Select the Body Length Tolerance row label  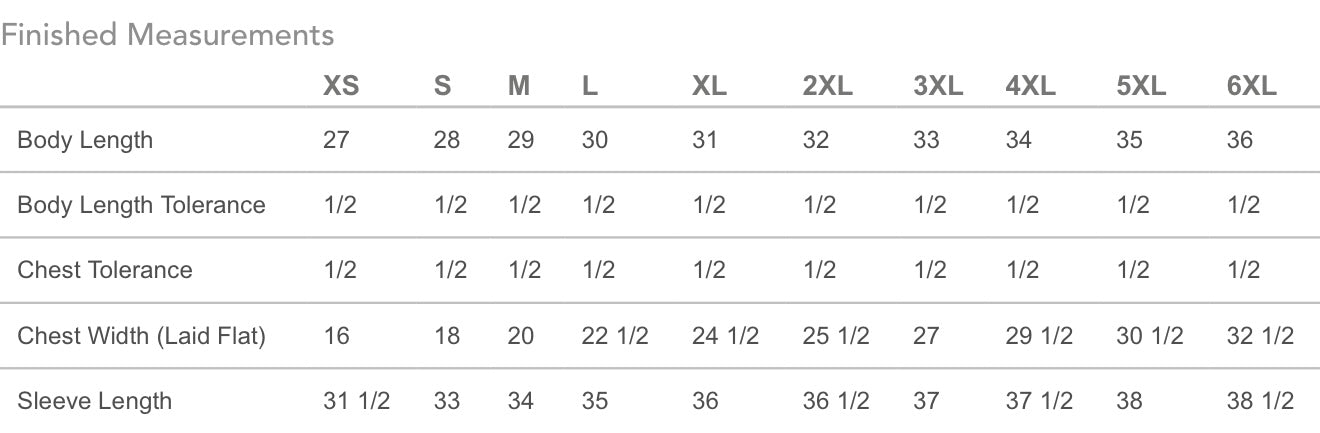tap(141, 205)
